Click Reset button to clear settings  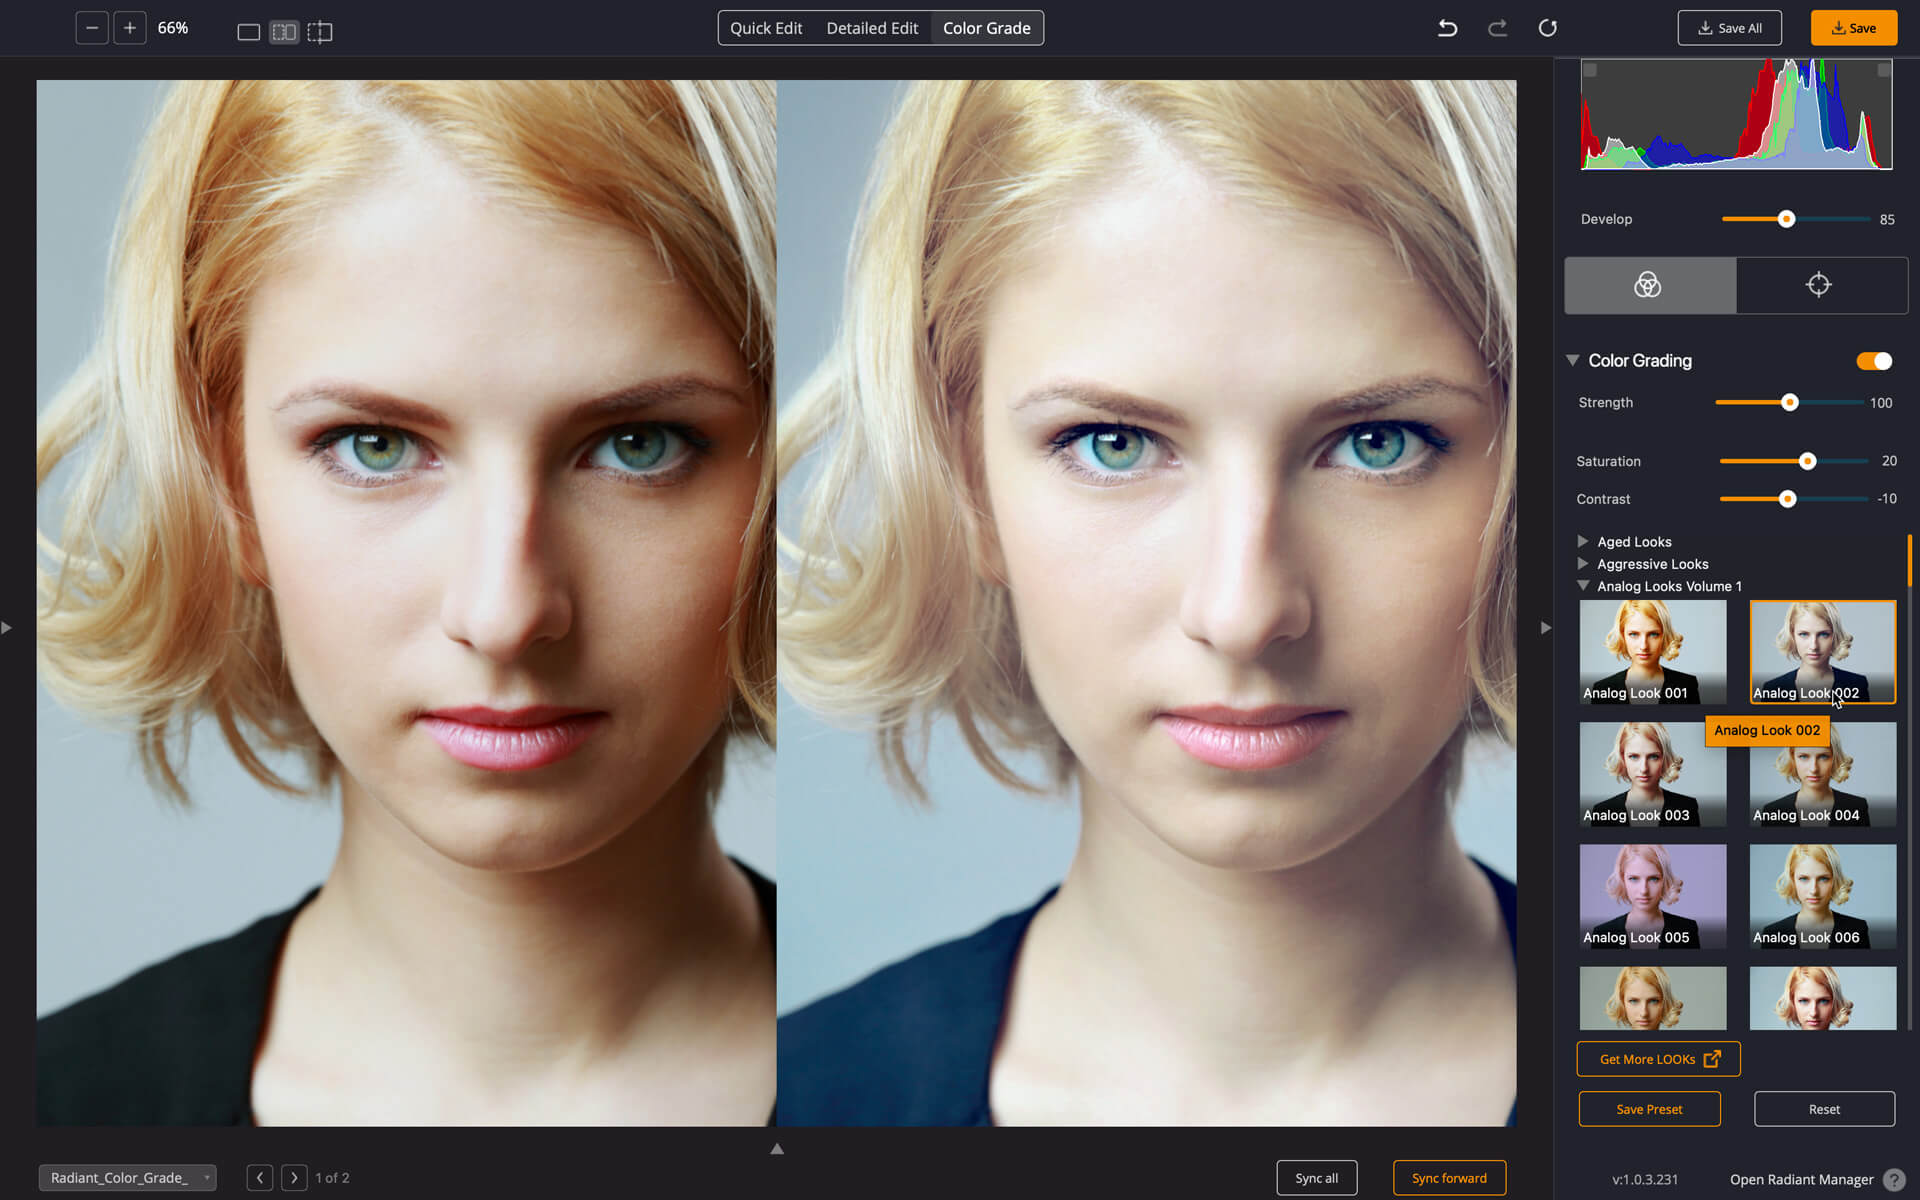point(1823,1109)
